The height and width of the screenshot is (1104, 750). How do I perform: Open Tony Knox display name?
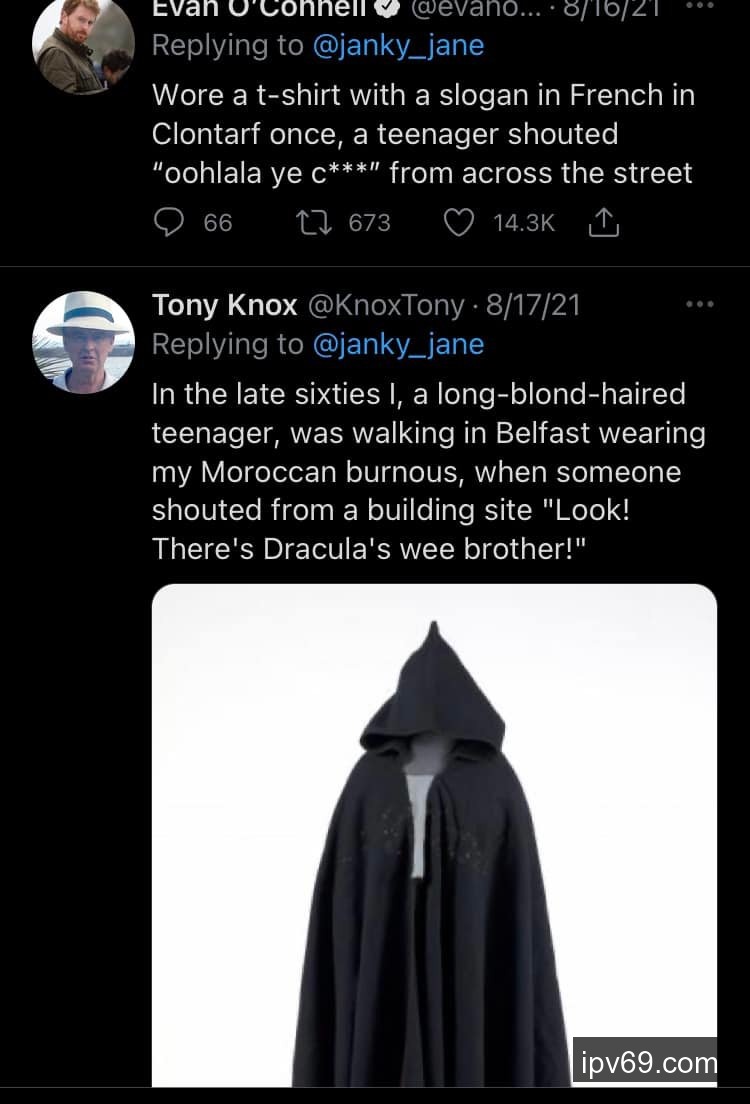[x=224, y=305]
